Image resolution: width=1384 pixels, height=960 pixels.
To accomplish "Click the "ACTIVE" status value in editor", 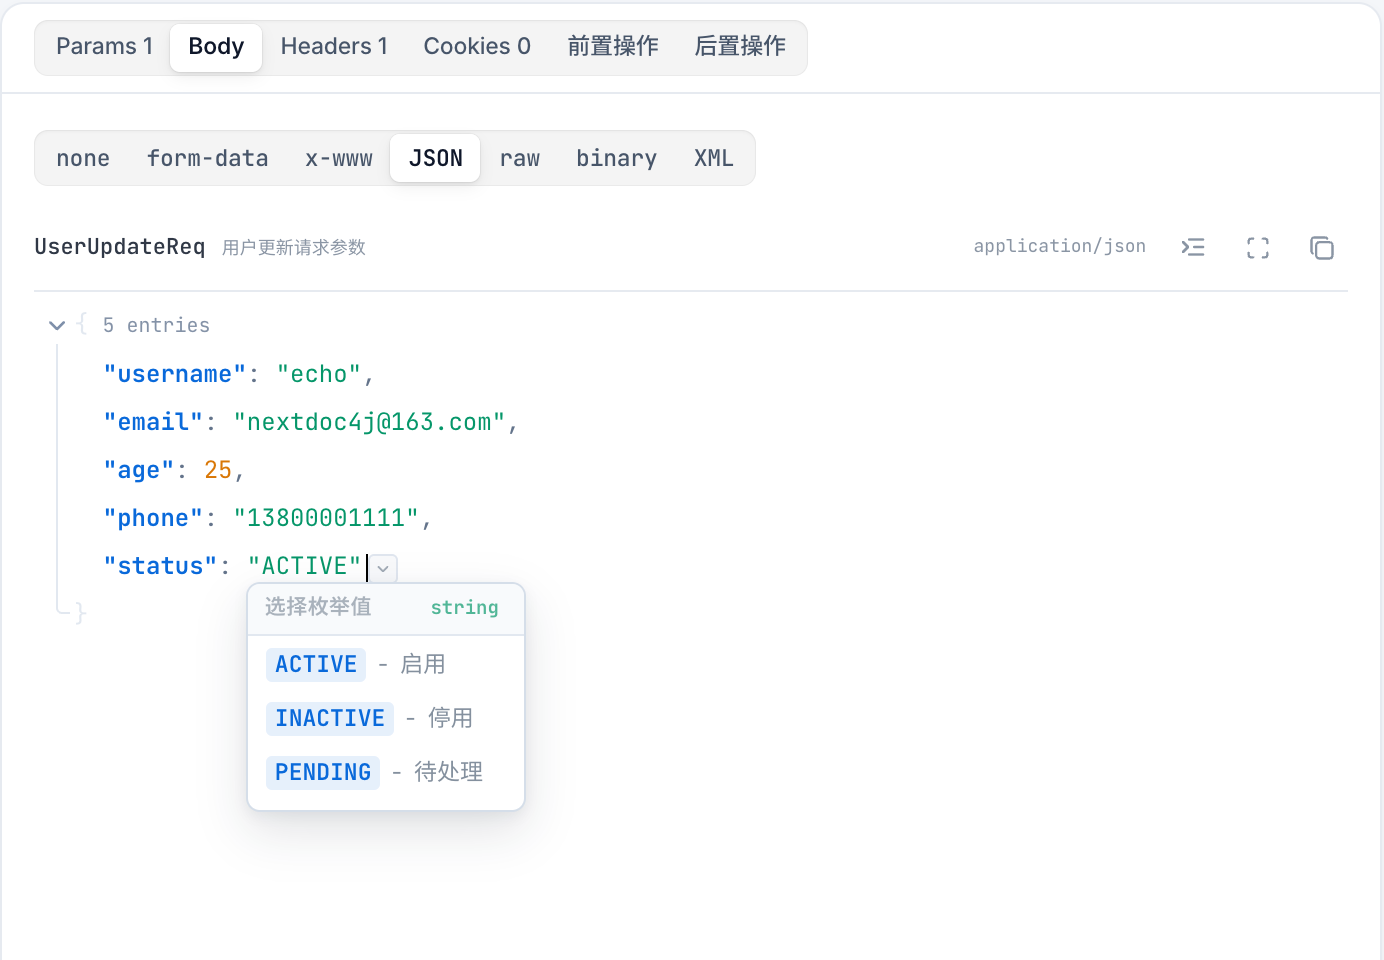I will [x=305, y=566].
